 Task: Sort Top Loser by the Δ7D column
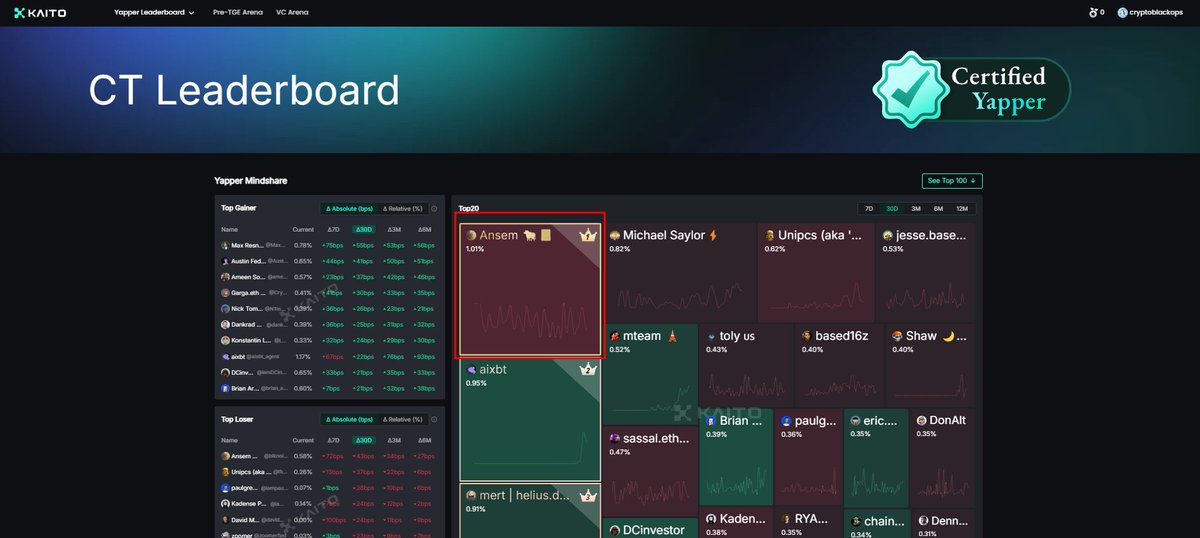point(334,439)
